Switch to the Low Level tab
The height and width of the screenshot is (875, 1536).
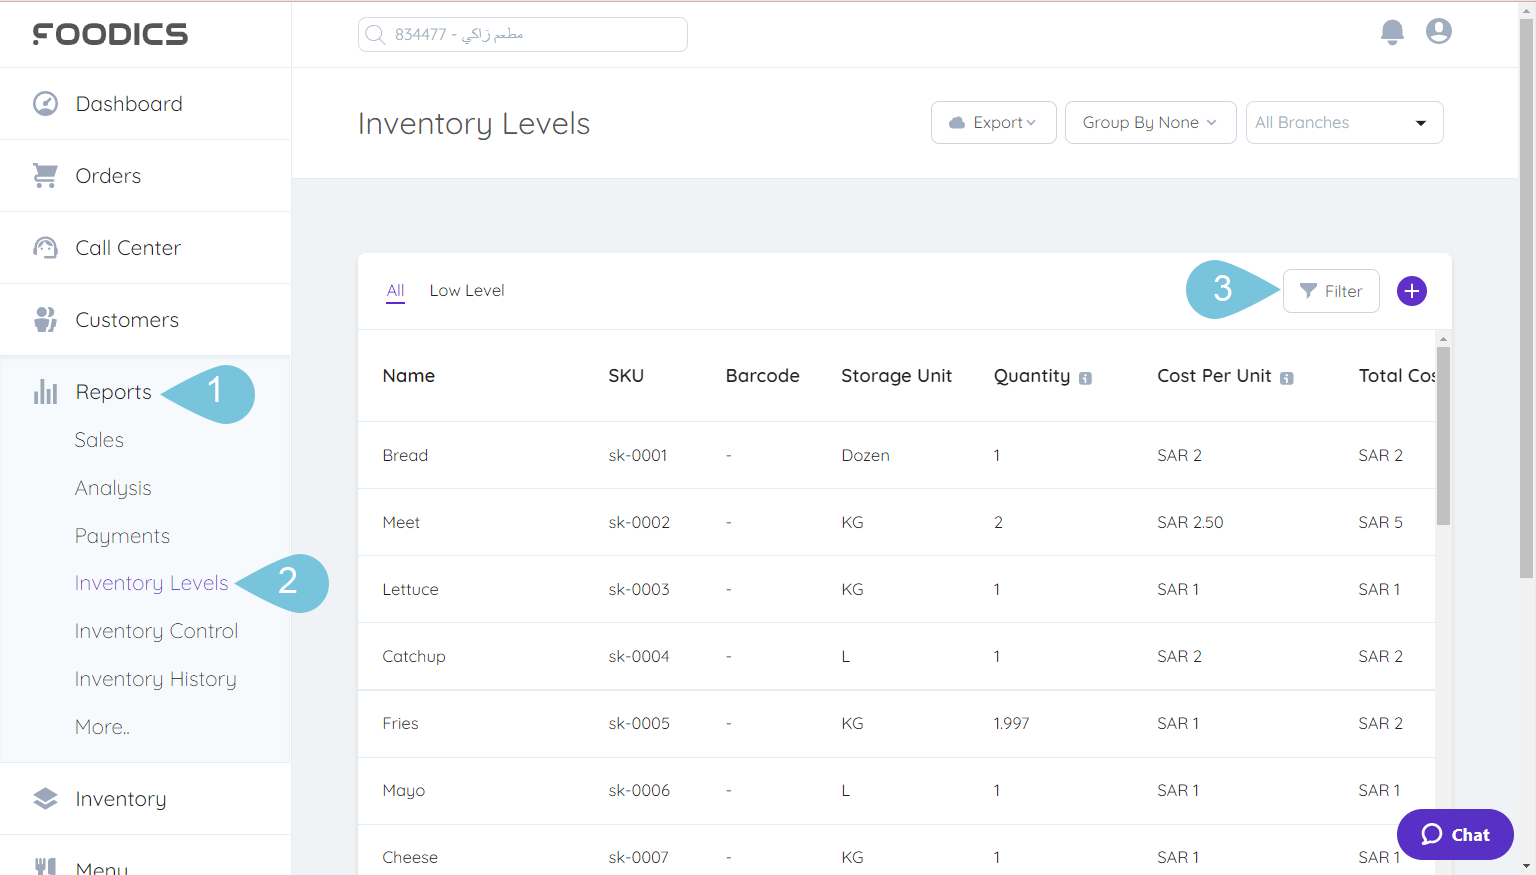467,290
